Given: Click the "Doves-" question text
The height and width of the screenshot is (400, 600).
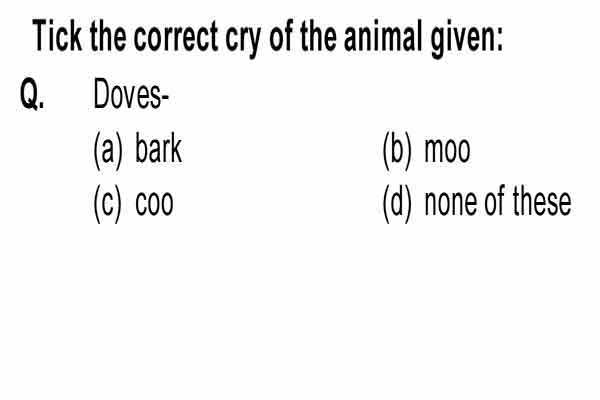Looking at the screenshot, I should [x=131, y=94].
